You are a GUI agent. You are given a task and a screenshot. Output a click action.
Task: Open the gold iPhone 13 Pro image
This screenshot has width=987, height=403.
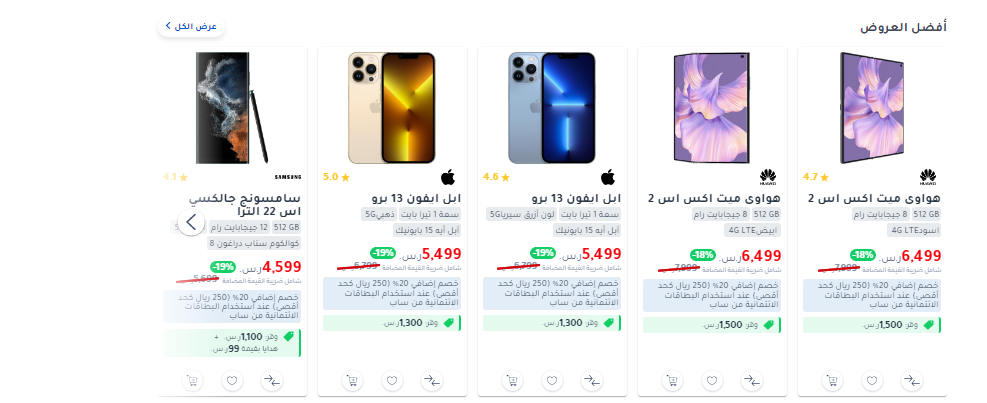coord(392,108)
